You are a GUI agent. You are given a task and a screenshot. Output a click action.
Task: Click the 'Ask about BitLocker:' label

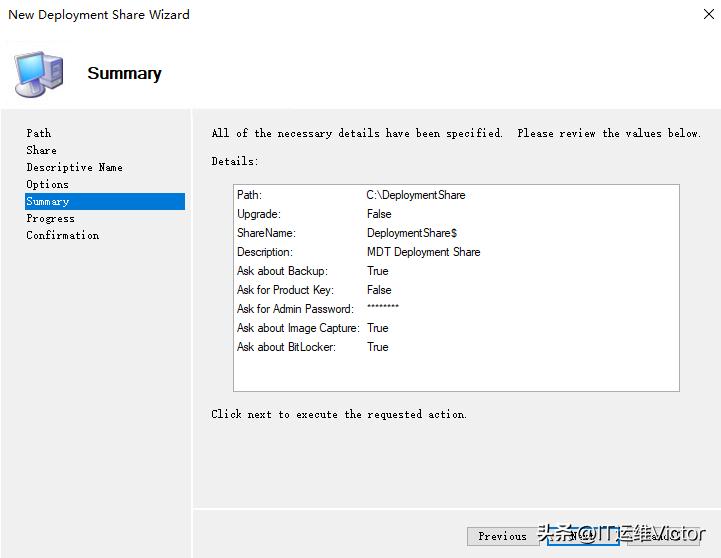click(286, 347)
